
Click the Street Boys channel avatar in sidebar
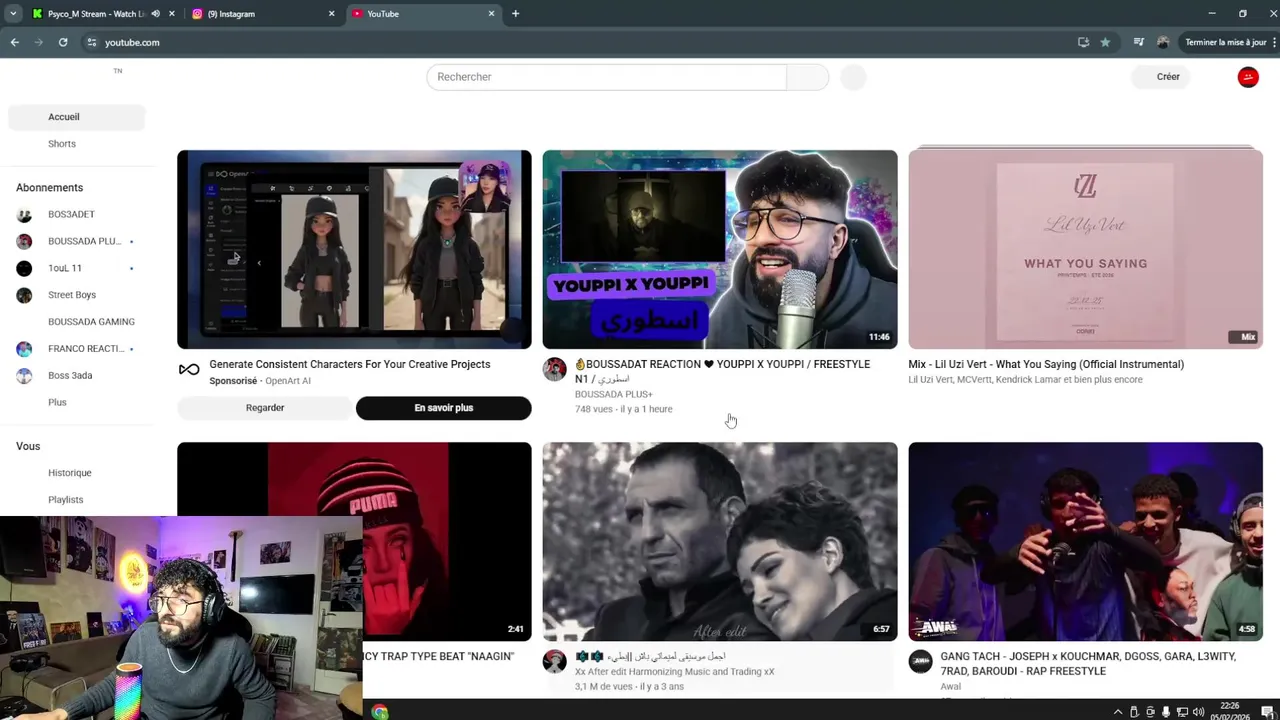click(x=24, y=295)
